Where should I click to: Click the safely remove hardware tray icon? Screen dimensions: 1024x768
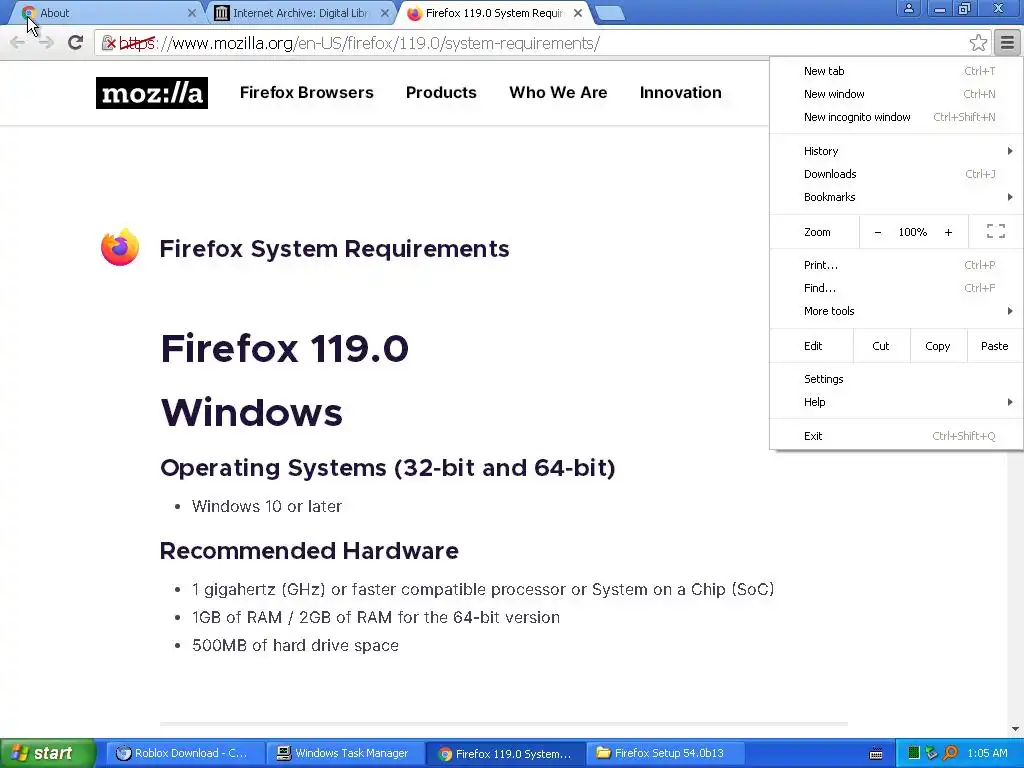[x=931, y=754]
